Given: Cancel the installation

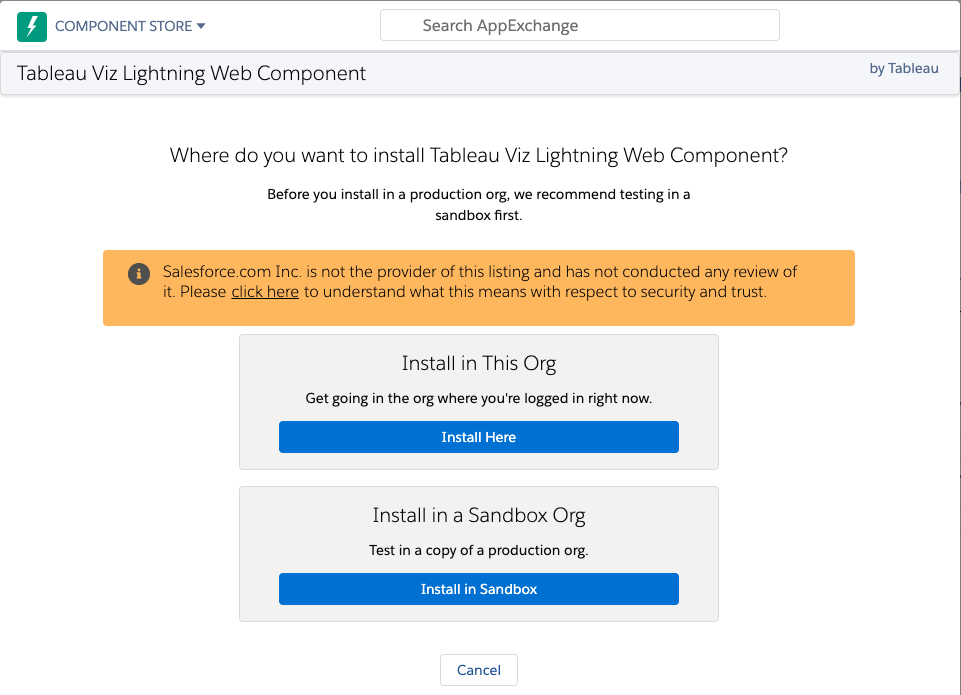Looking at the screenshot, I should (478, 670).
